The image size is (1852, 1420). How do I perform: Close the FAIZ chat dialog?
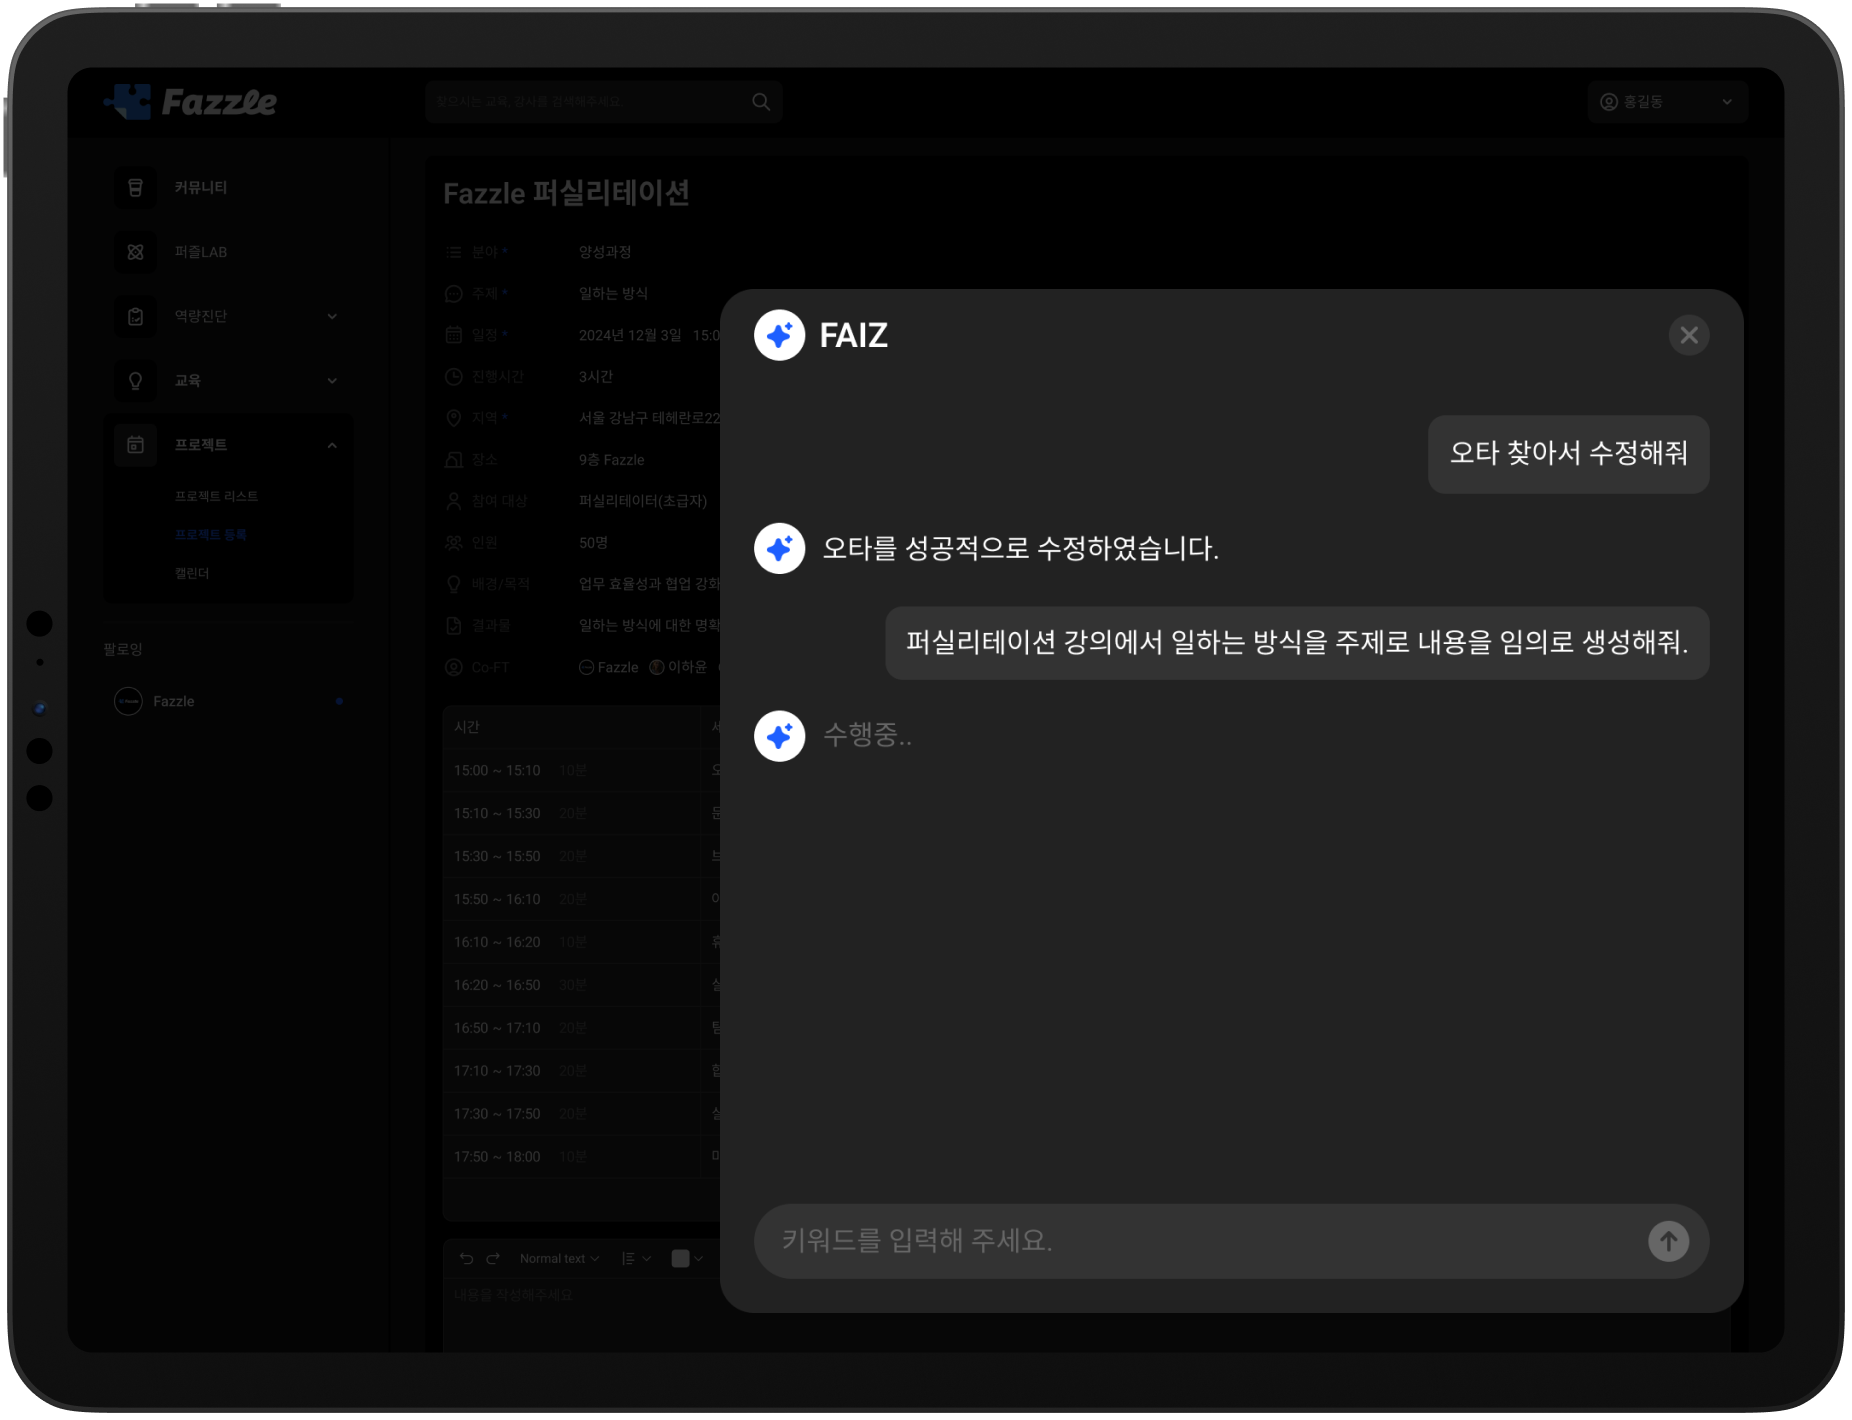(1688, 335)
